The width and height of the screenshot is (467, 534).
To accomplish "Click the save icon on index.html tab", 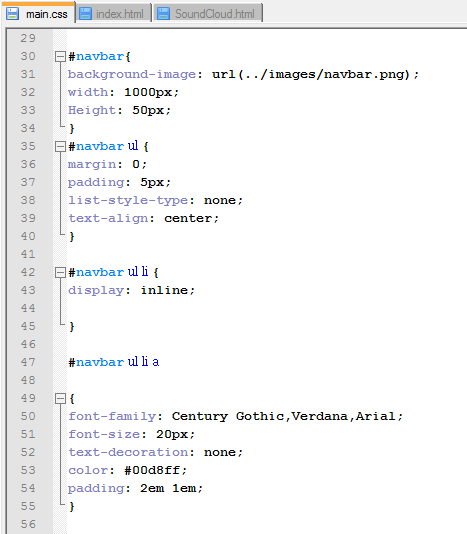I will point(85,14).
